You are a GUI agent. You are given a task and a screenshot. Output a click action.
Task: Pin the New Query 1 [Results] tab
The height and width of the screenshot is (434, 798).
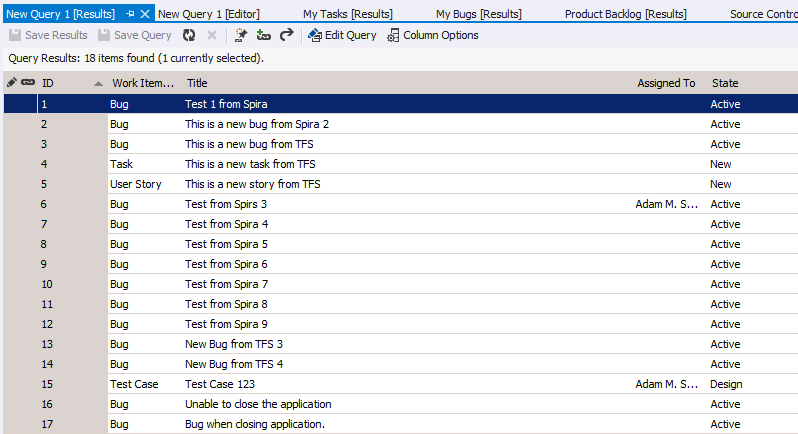click(x=130, y=14)
